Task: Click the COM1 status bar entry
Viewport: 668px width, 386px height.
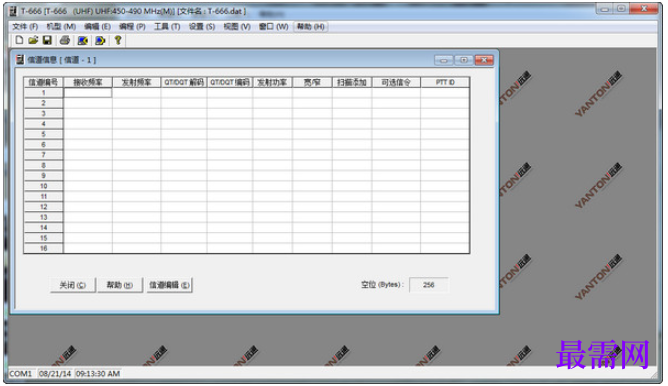Action: (x=21, y=374)
